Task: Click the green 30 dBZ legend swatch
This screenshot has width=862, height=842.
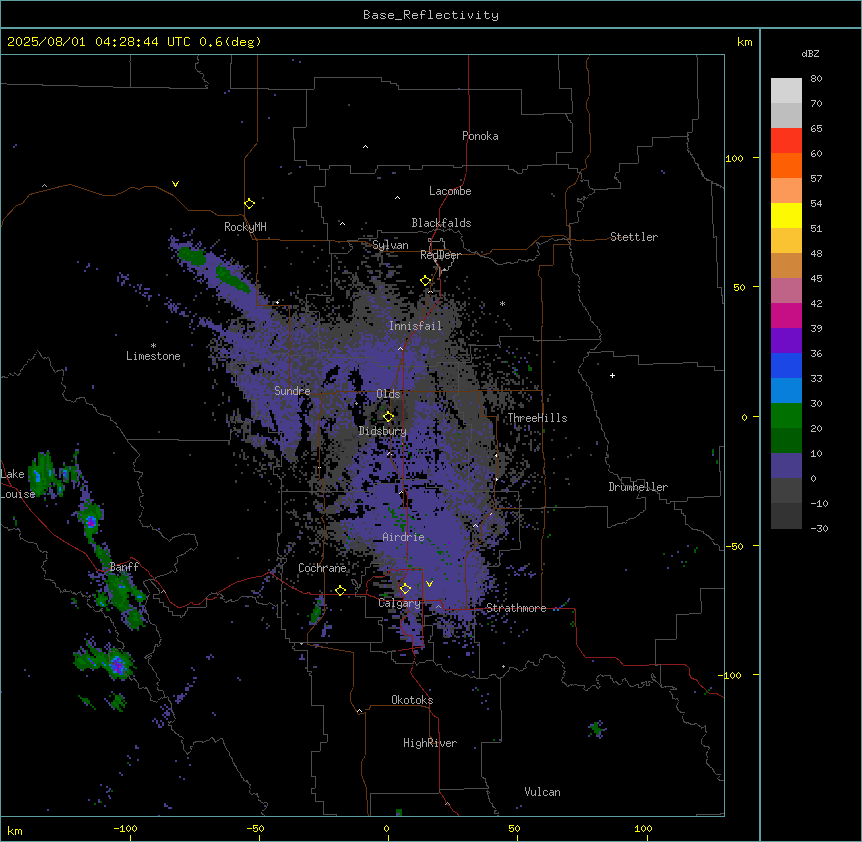Action: (x=786, y=416)
